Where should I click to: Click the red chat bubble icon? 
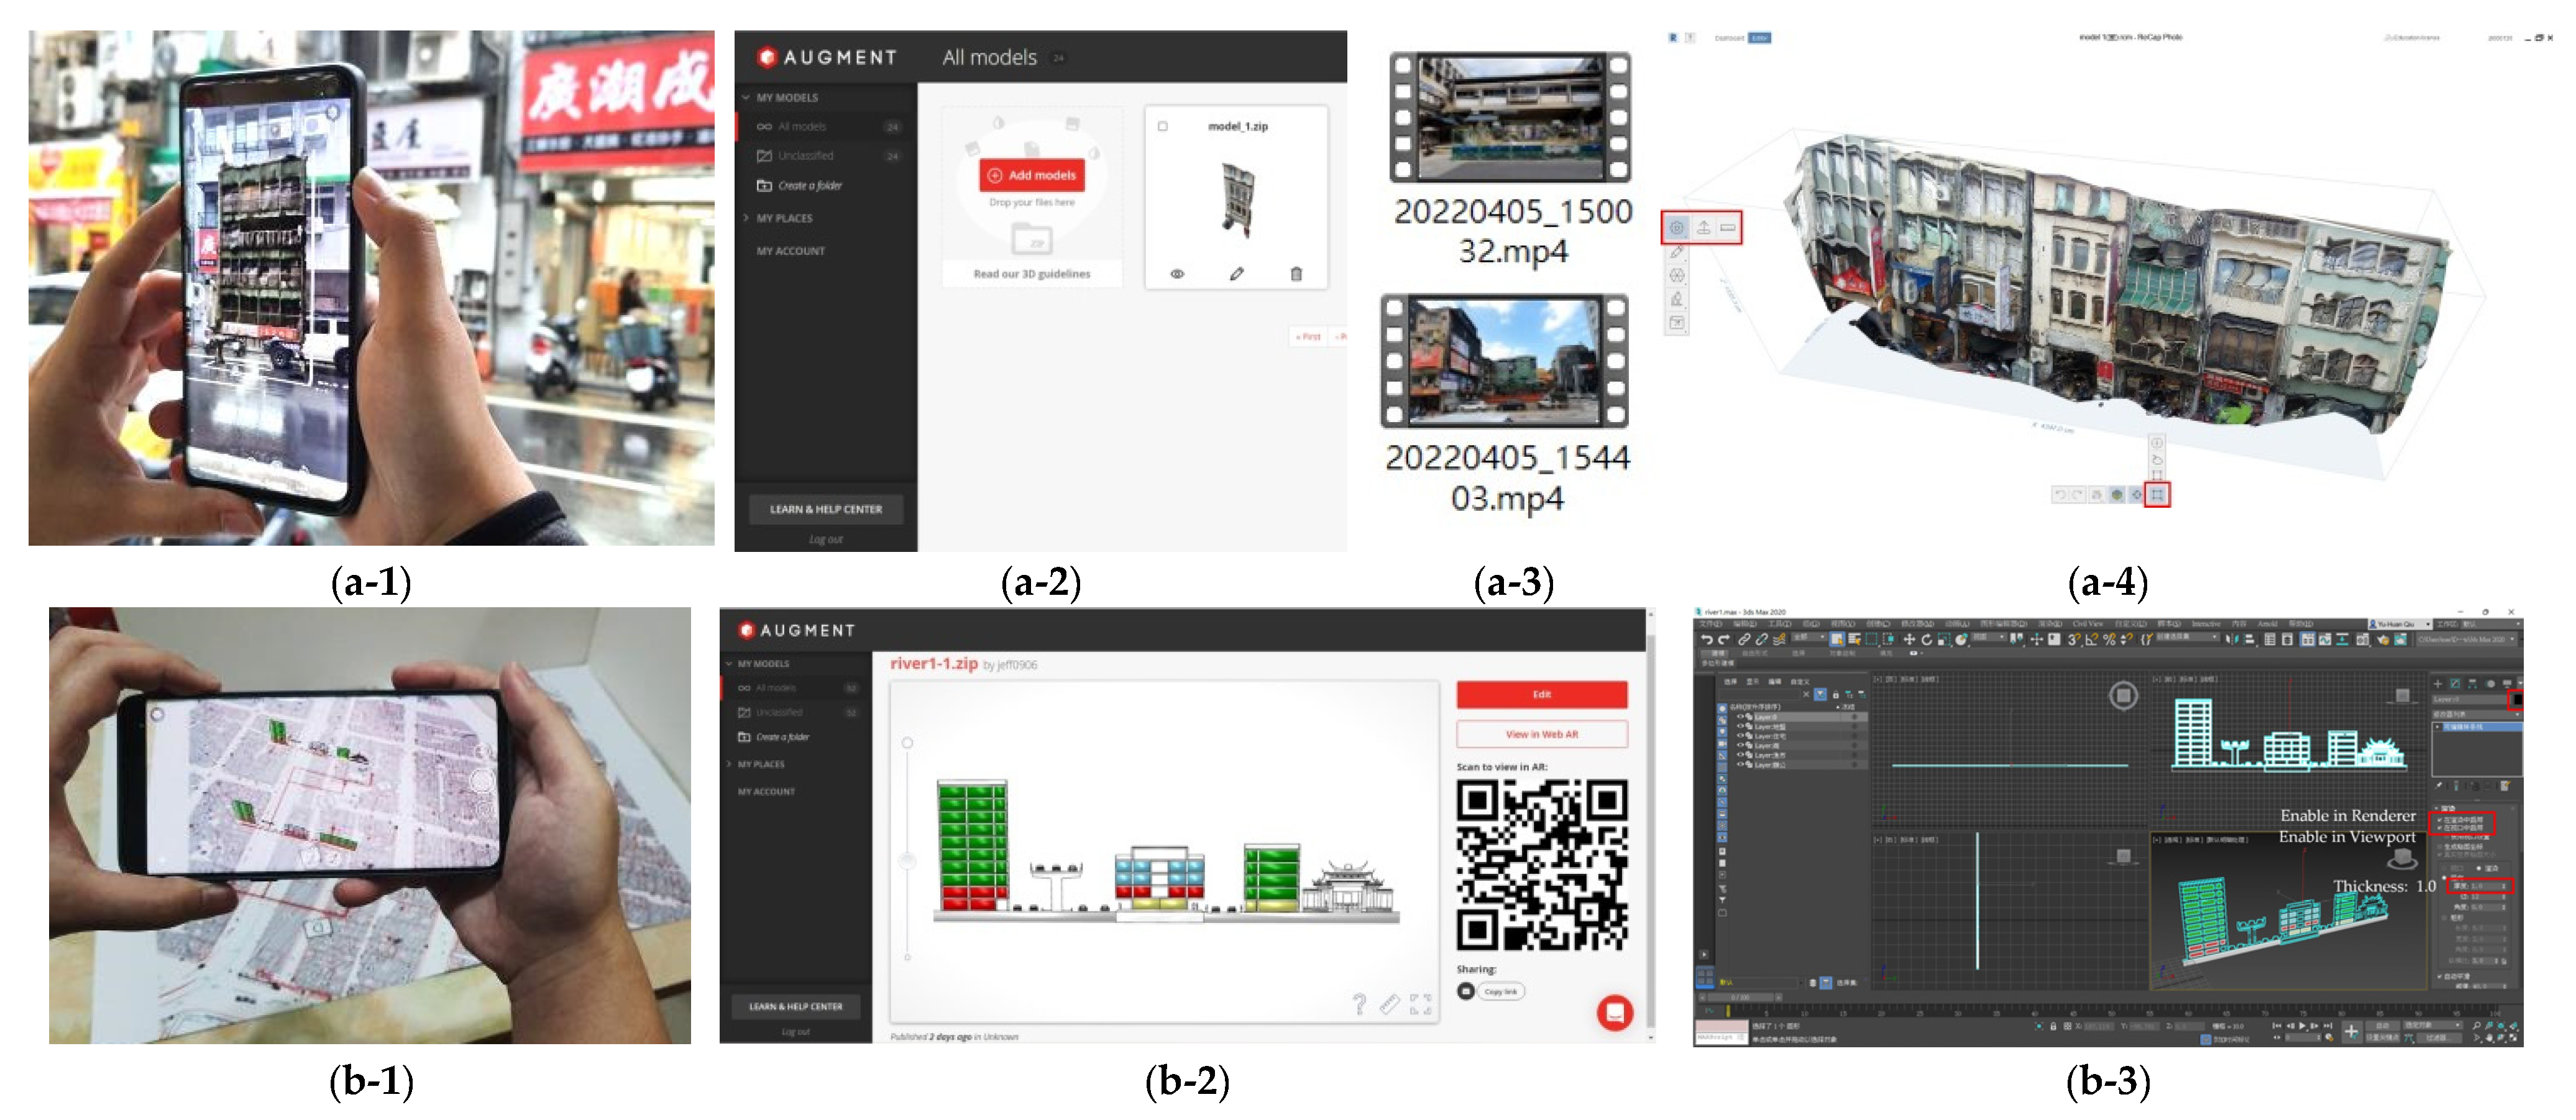click(1614, 1012)
